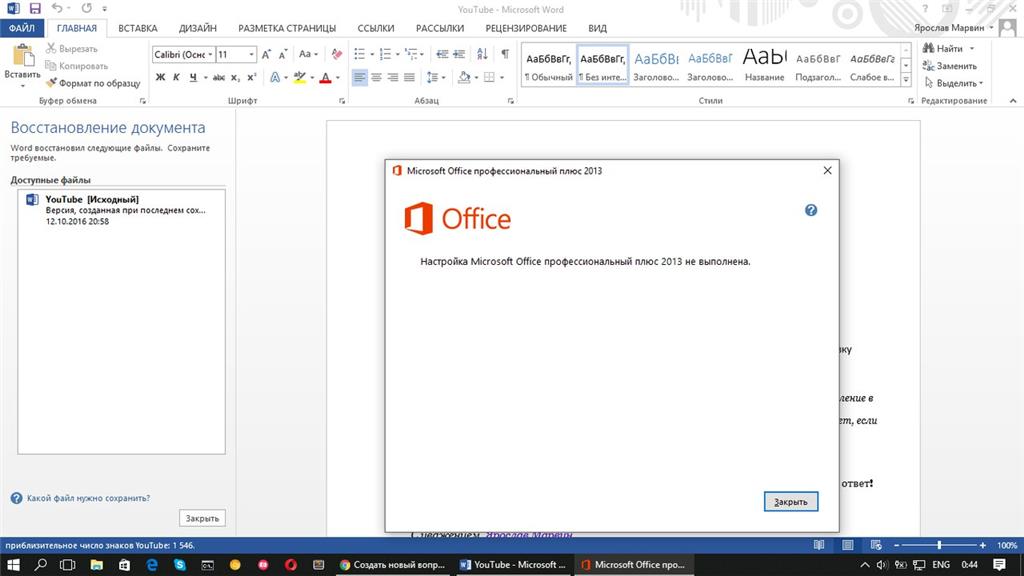Toggle strikethrough (abc) formatting

click(x=219, y=77)
